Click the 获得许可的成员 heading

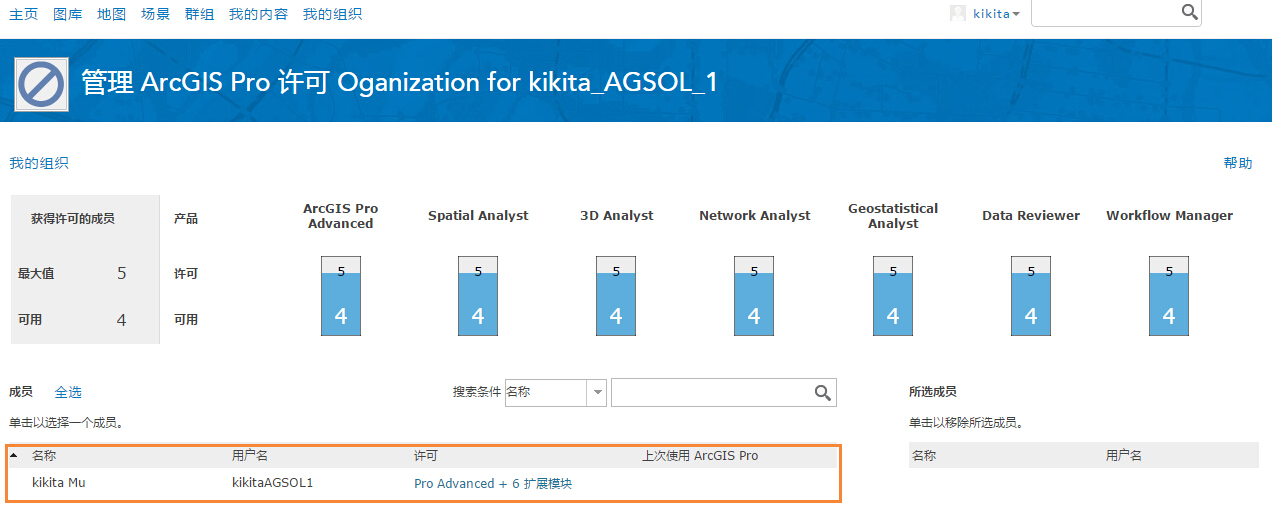[x=72, y=218]
